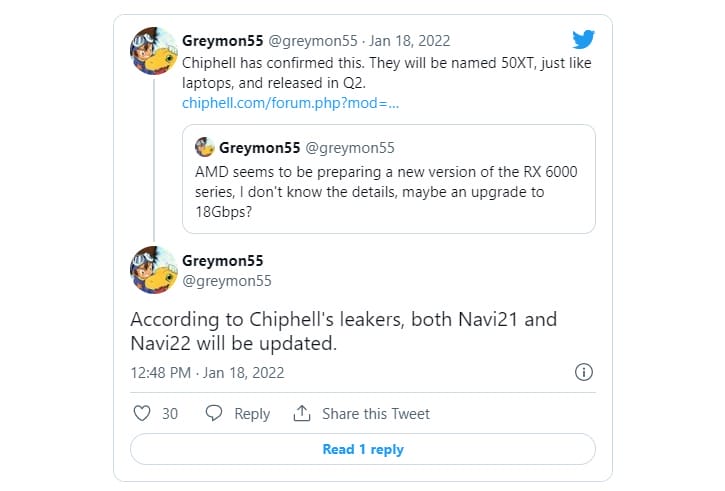Click the @greymon55 handle under main author name
The width and height of the screenshot is (725, 491).
point(227,281)
